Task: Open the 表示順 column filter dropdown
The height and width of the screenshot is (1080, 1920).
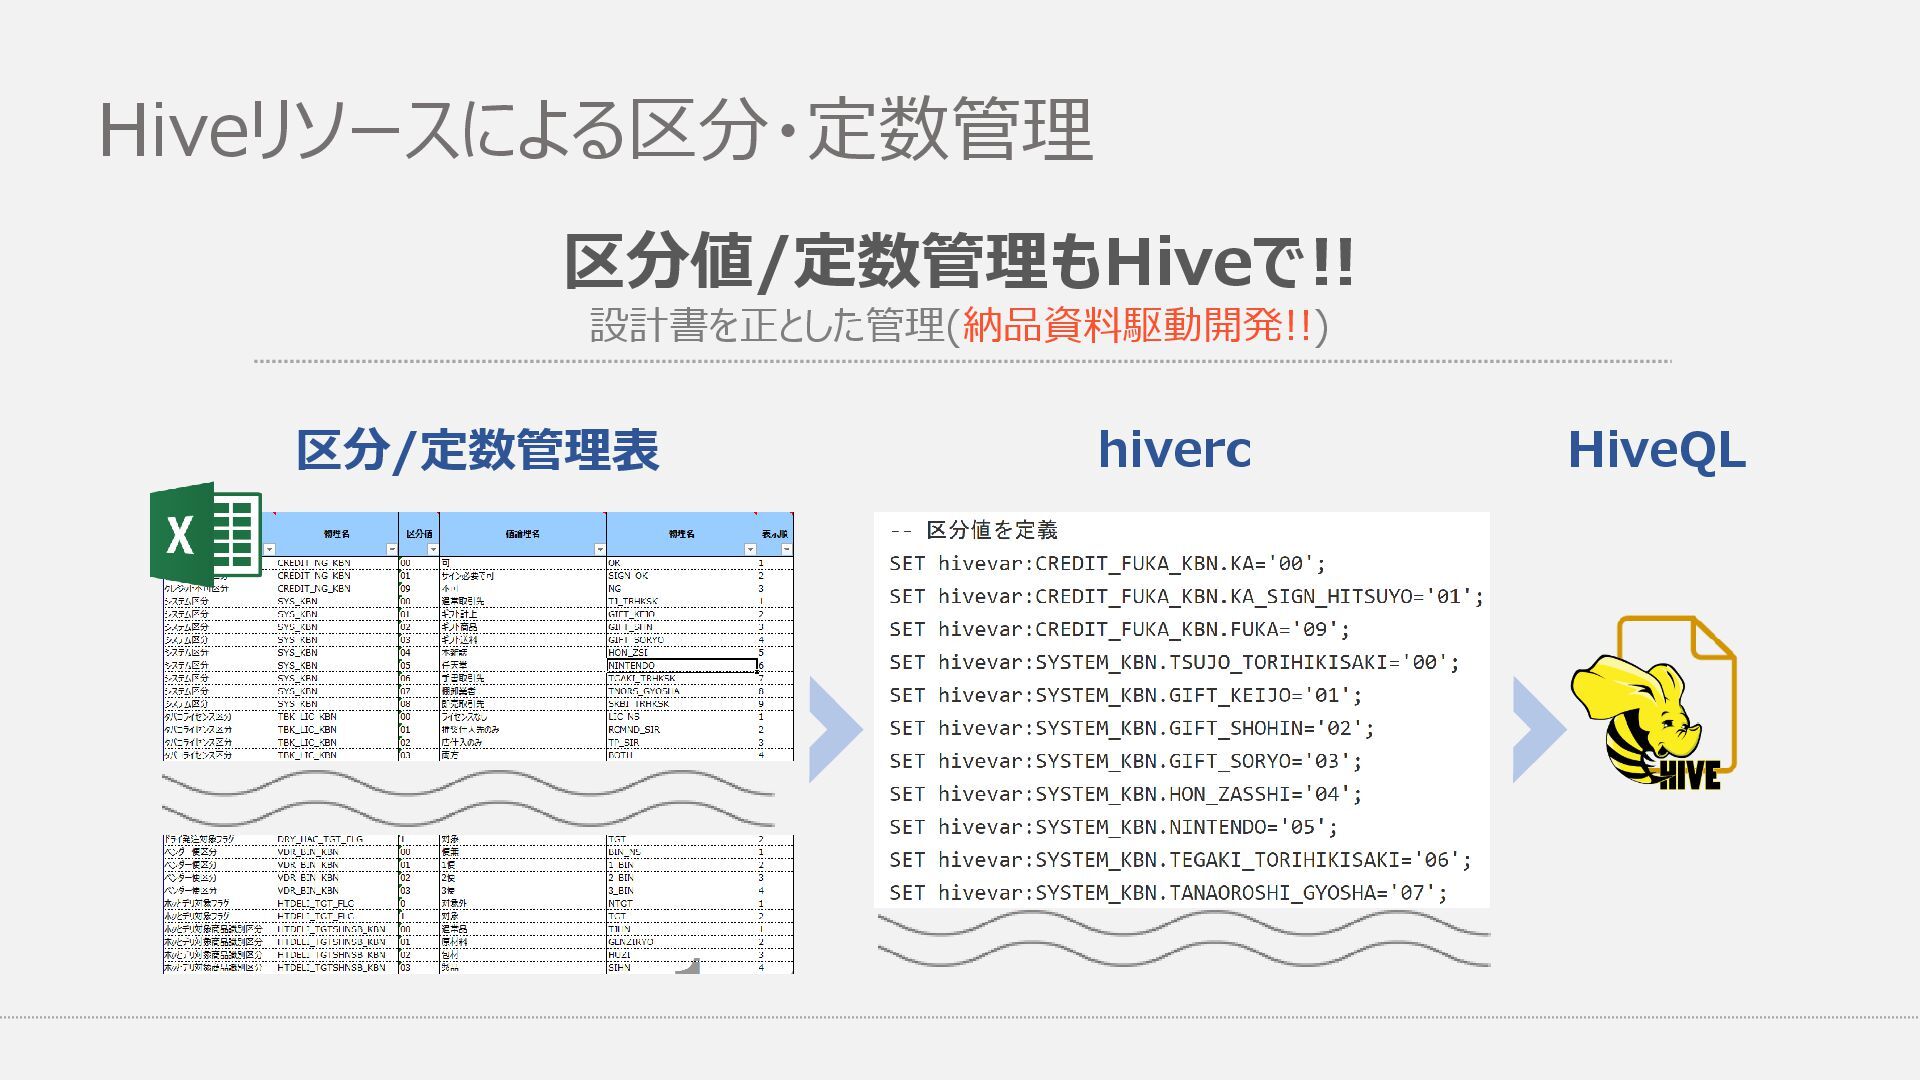Action: (x=786, y=549)
